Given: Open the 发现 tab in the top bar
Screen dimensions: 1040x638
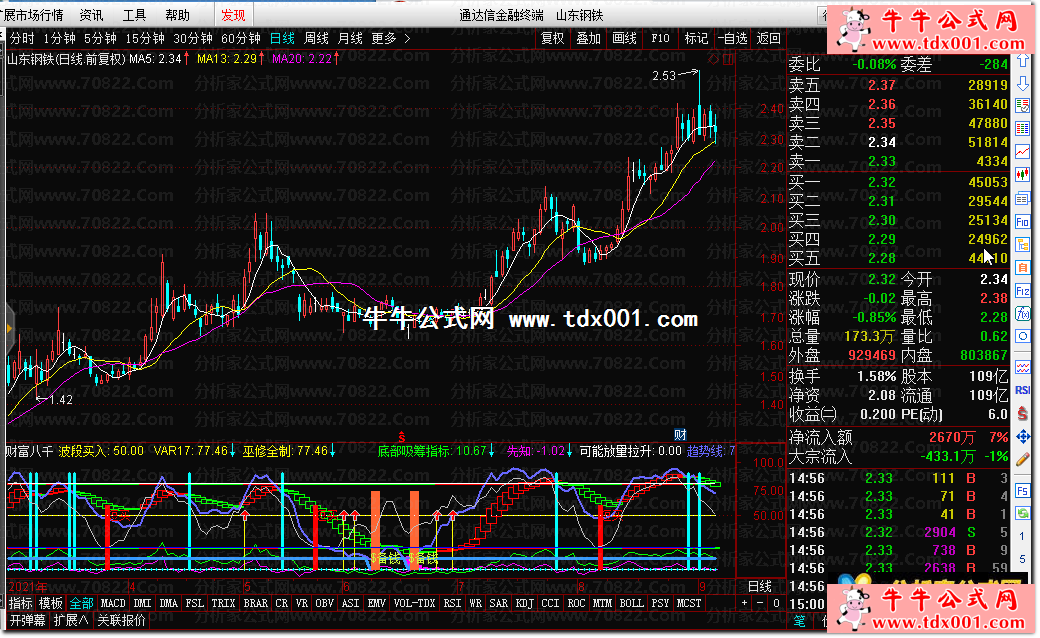Looking at the screenshot, I should pos(233,15).
